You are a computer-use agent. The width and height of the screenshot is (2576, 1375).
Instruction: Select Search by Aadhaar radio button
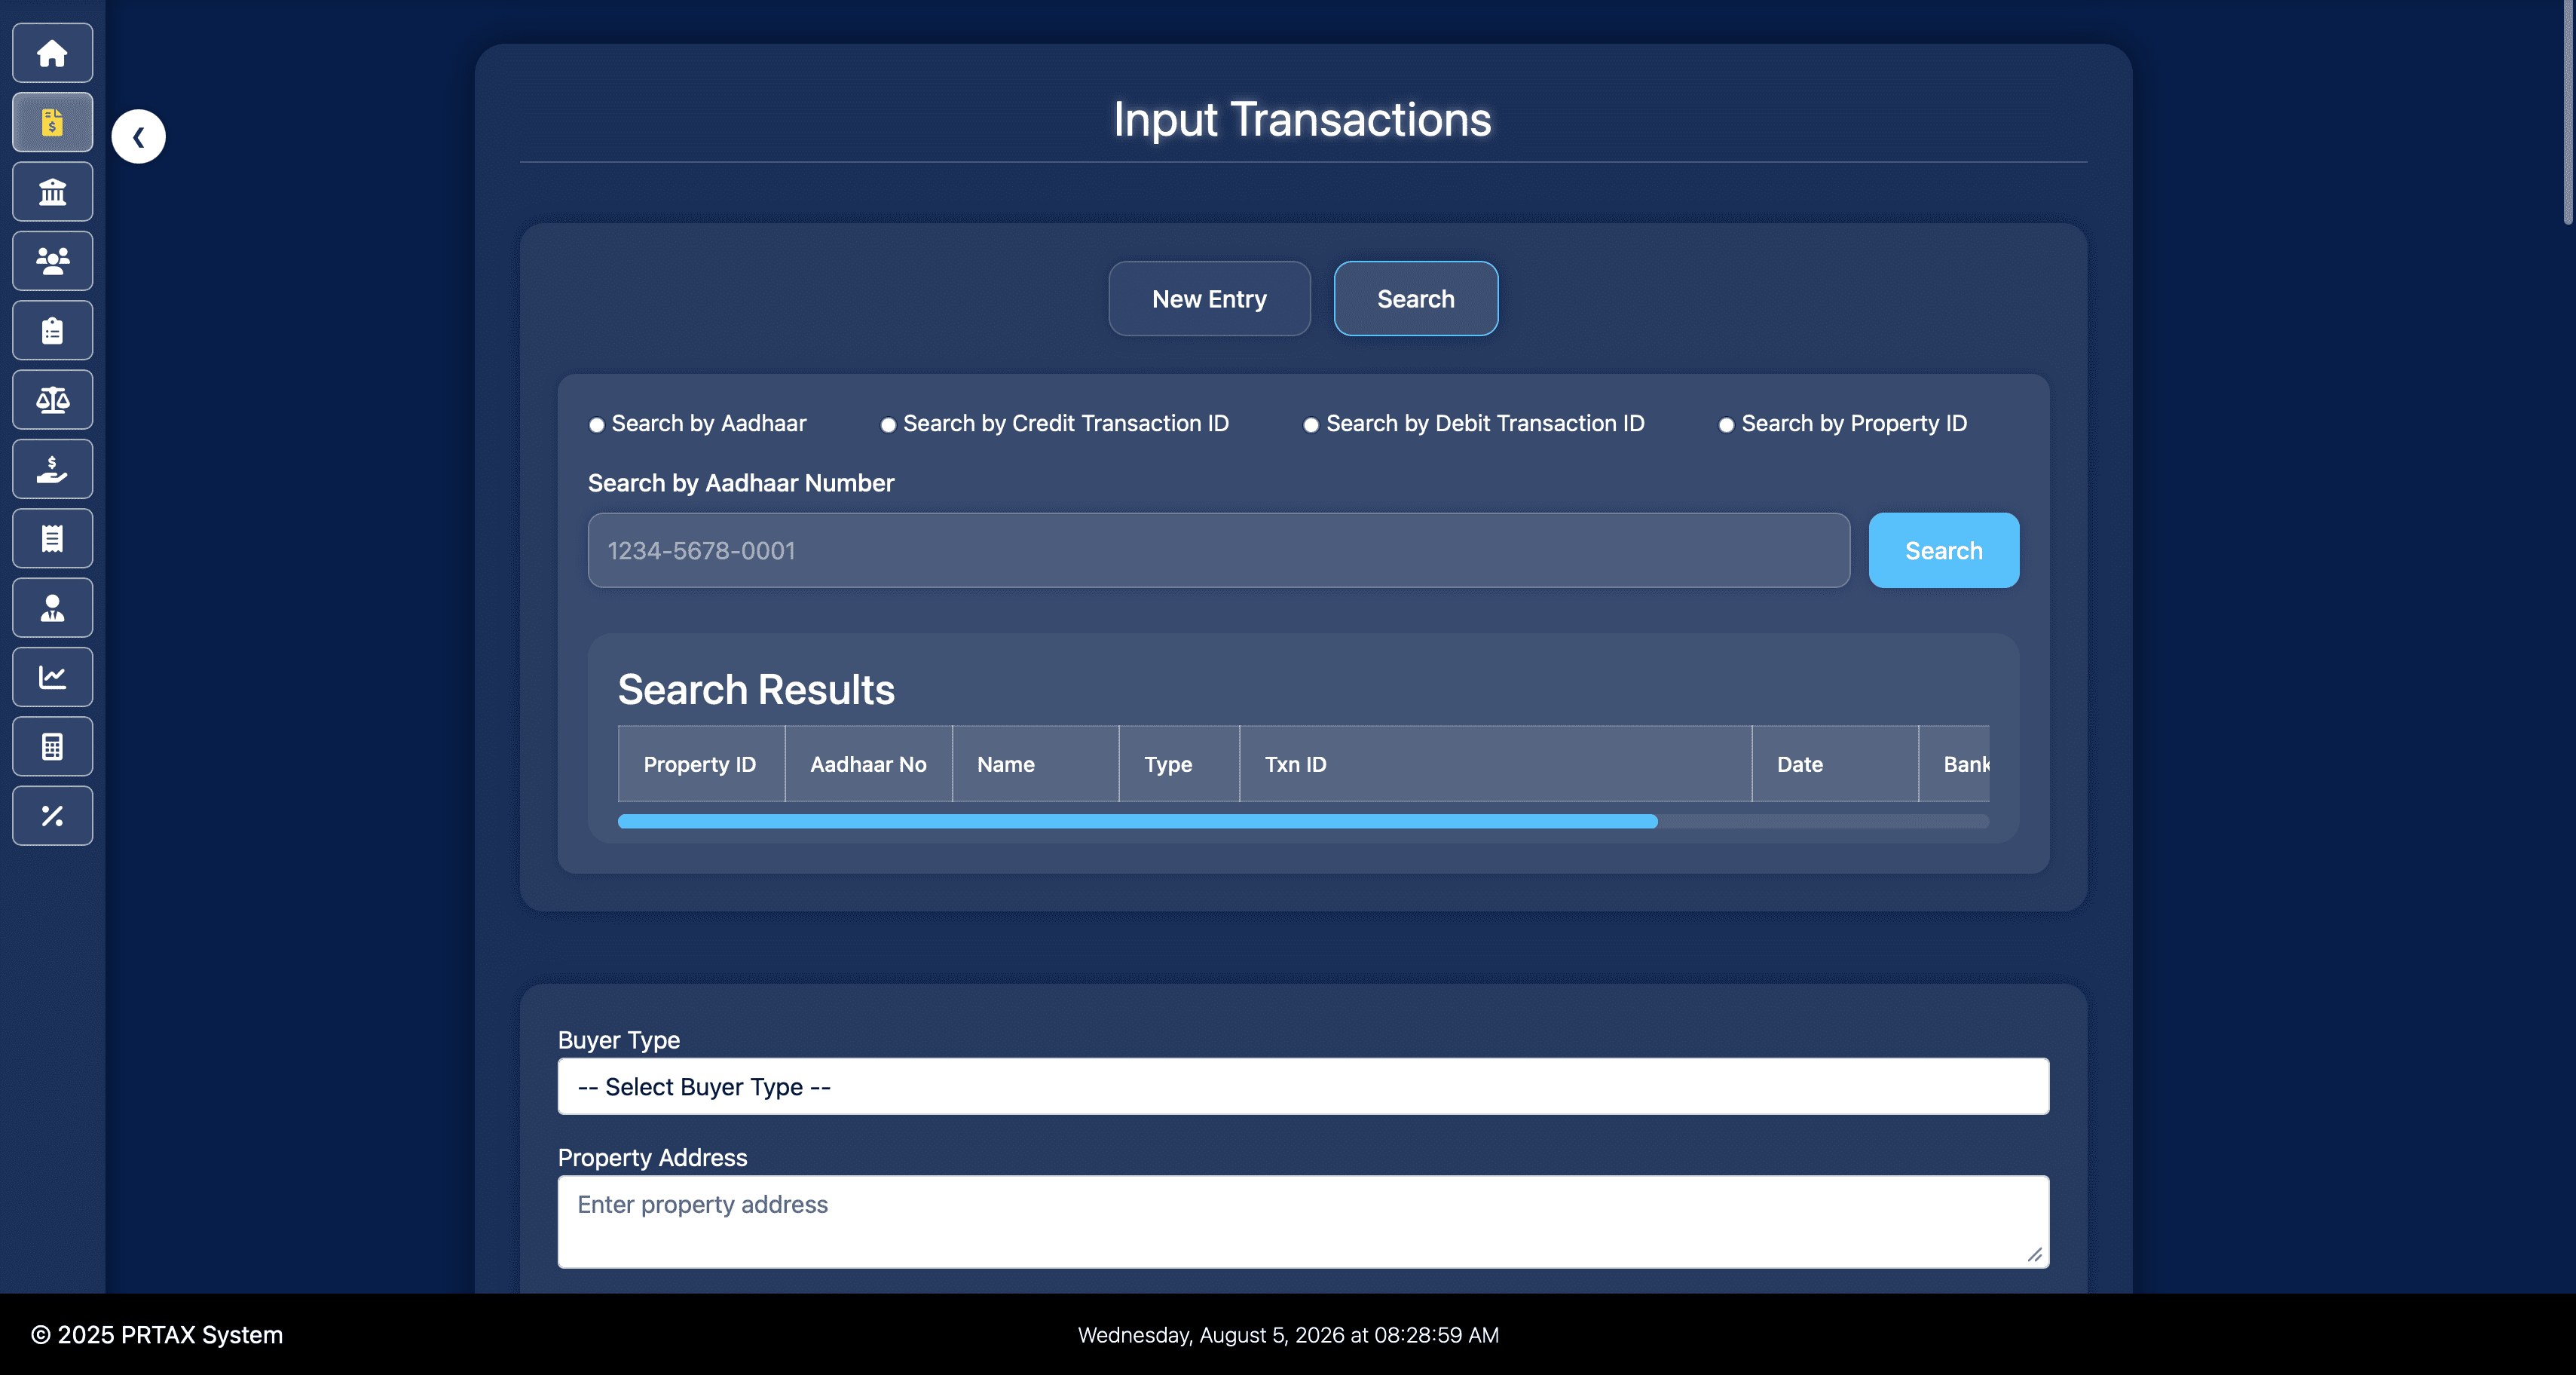point(596,425)
